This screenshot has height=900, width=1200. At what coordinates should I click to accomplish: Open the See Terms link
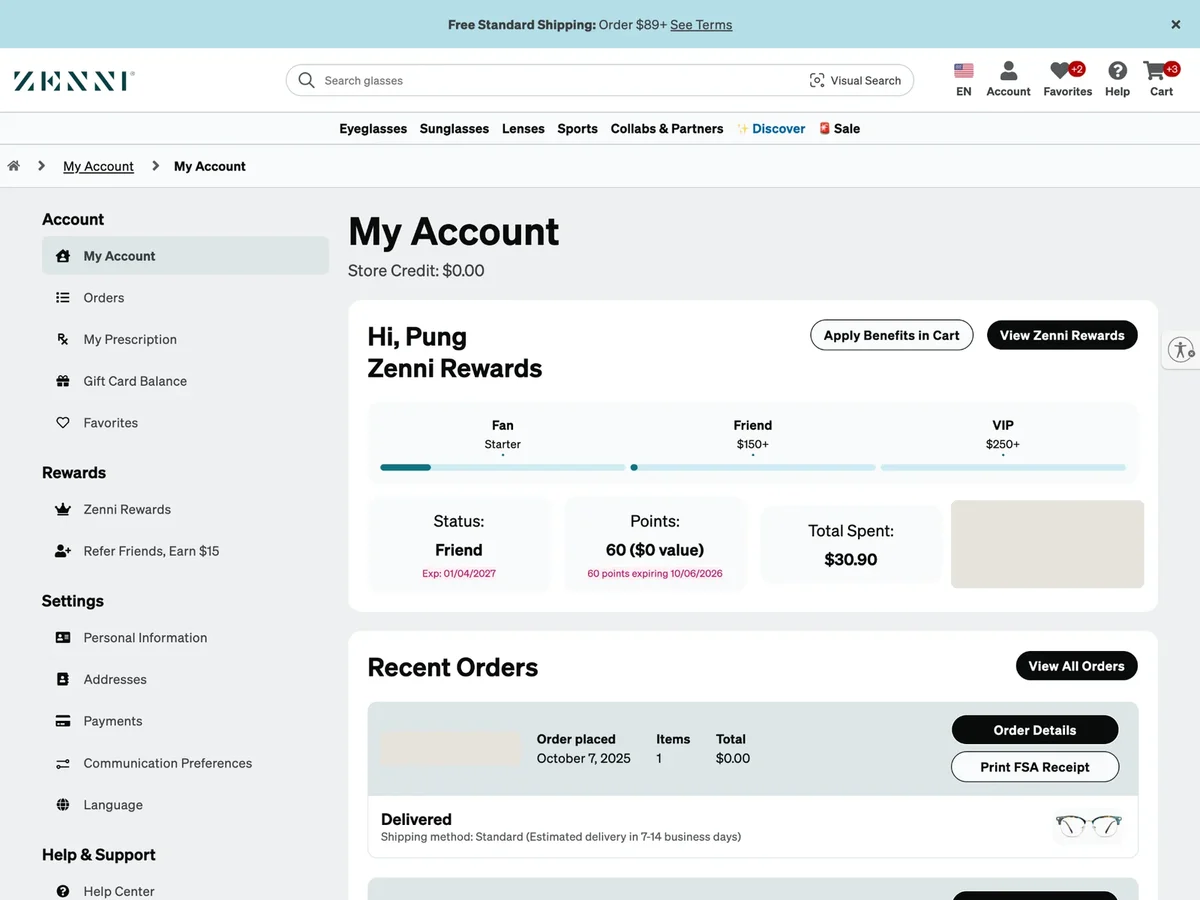pyautogui.click(x=701, y=25)
